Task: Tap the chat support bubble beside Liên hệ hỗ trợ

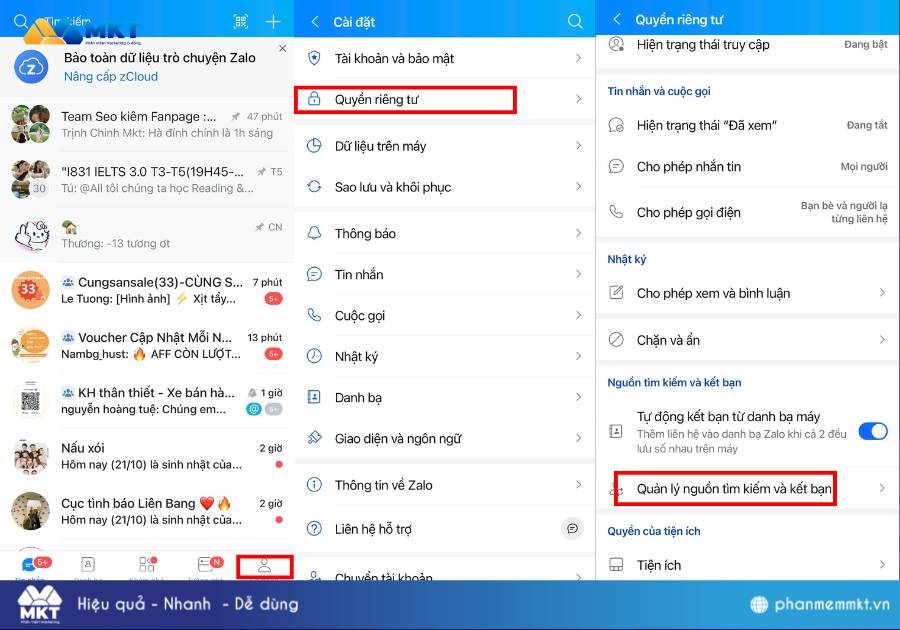Action: 572,528
